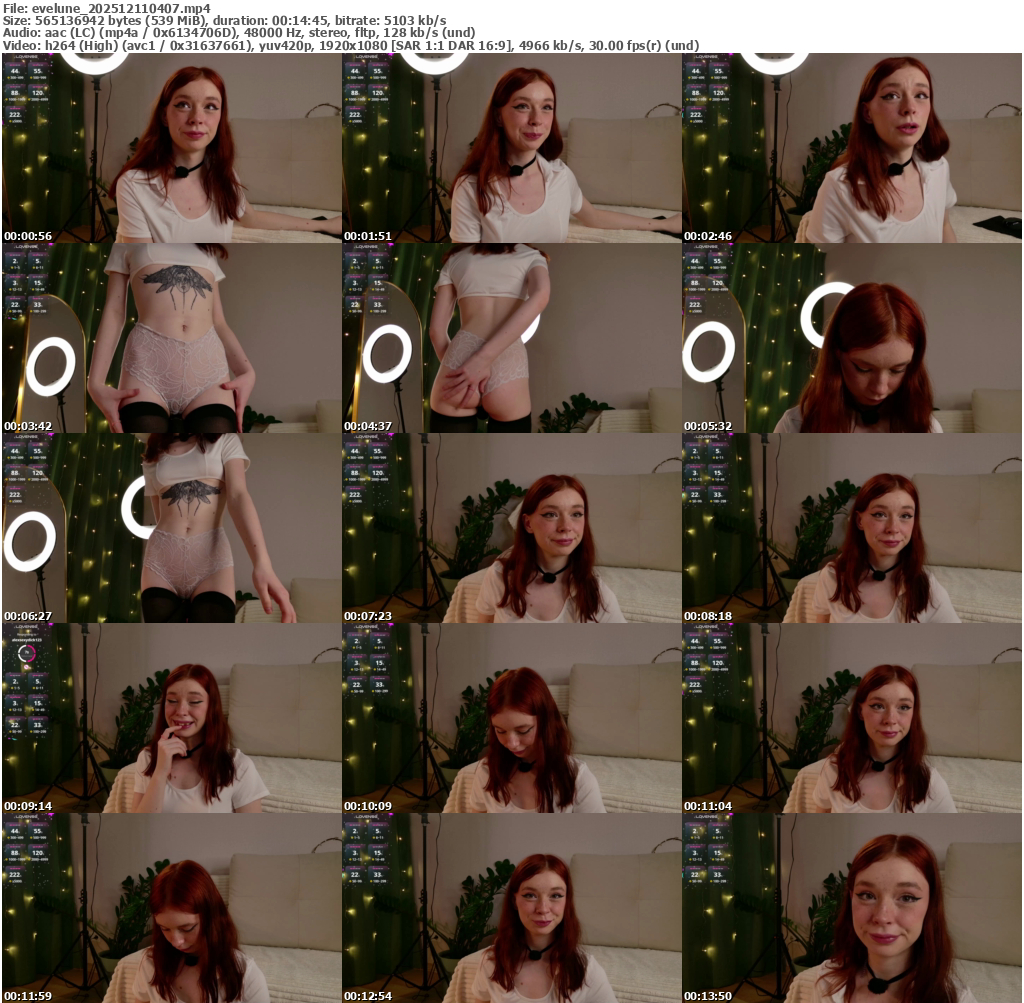Screen dimensions: 1024x1003
Task: Open the thumbnail at timestamp 00:00:56
Action: (171, 147)
